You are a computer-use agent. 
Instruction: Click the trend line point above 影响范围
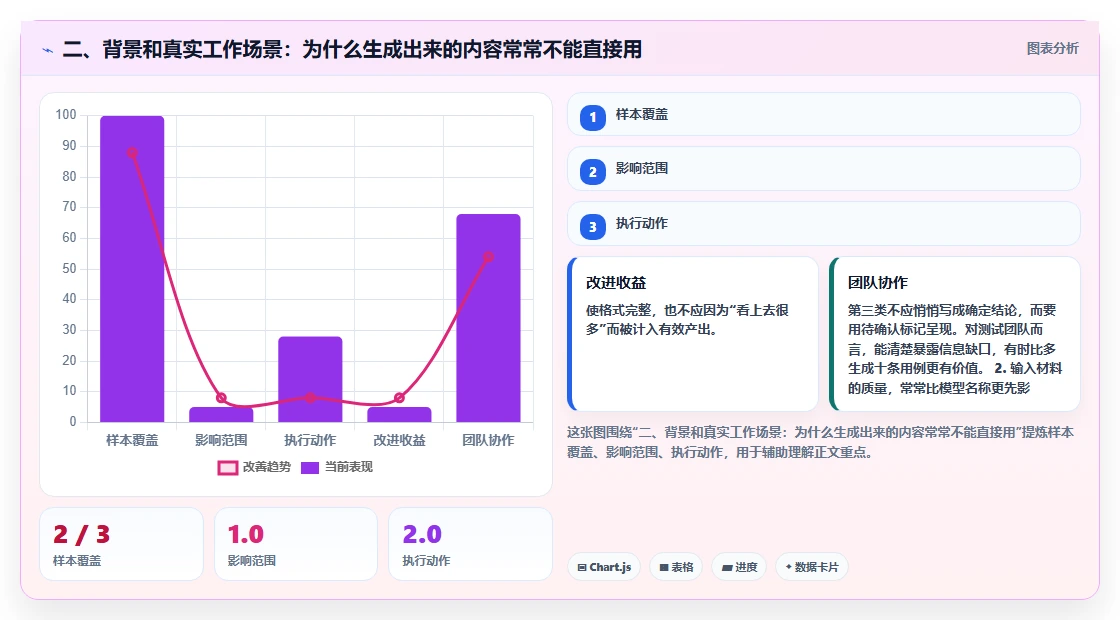pyautogui.click(x=221, y=398)
